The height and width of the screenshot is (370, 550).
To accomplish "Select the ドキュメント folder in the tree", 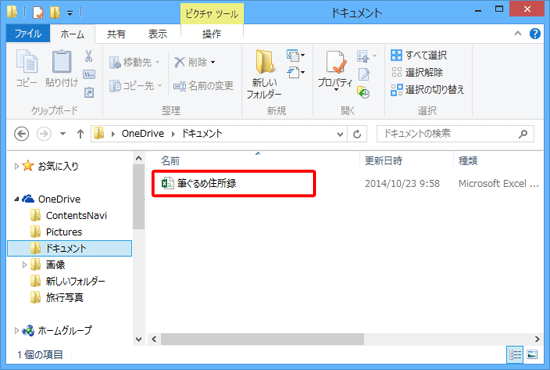I will 69,248.
